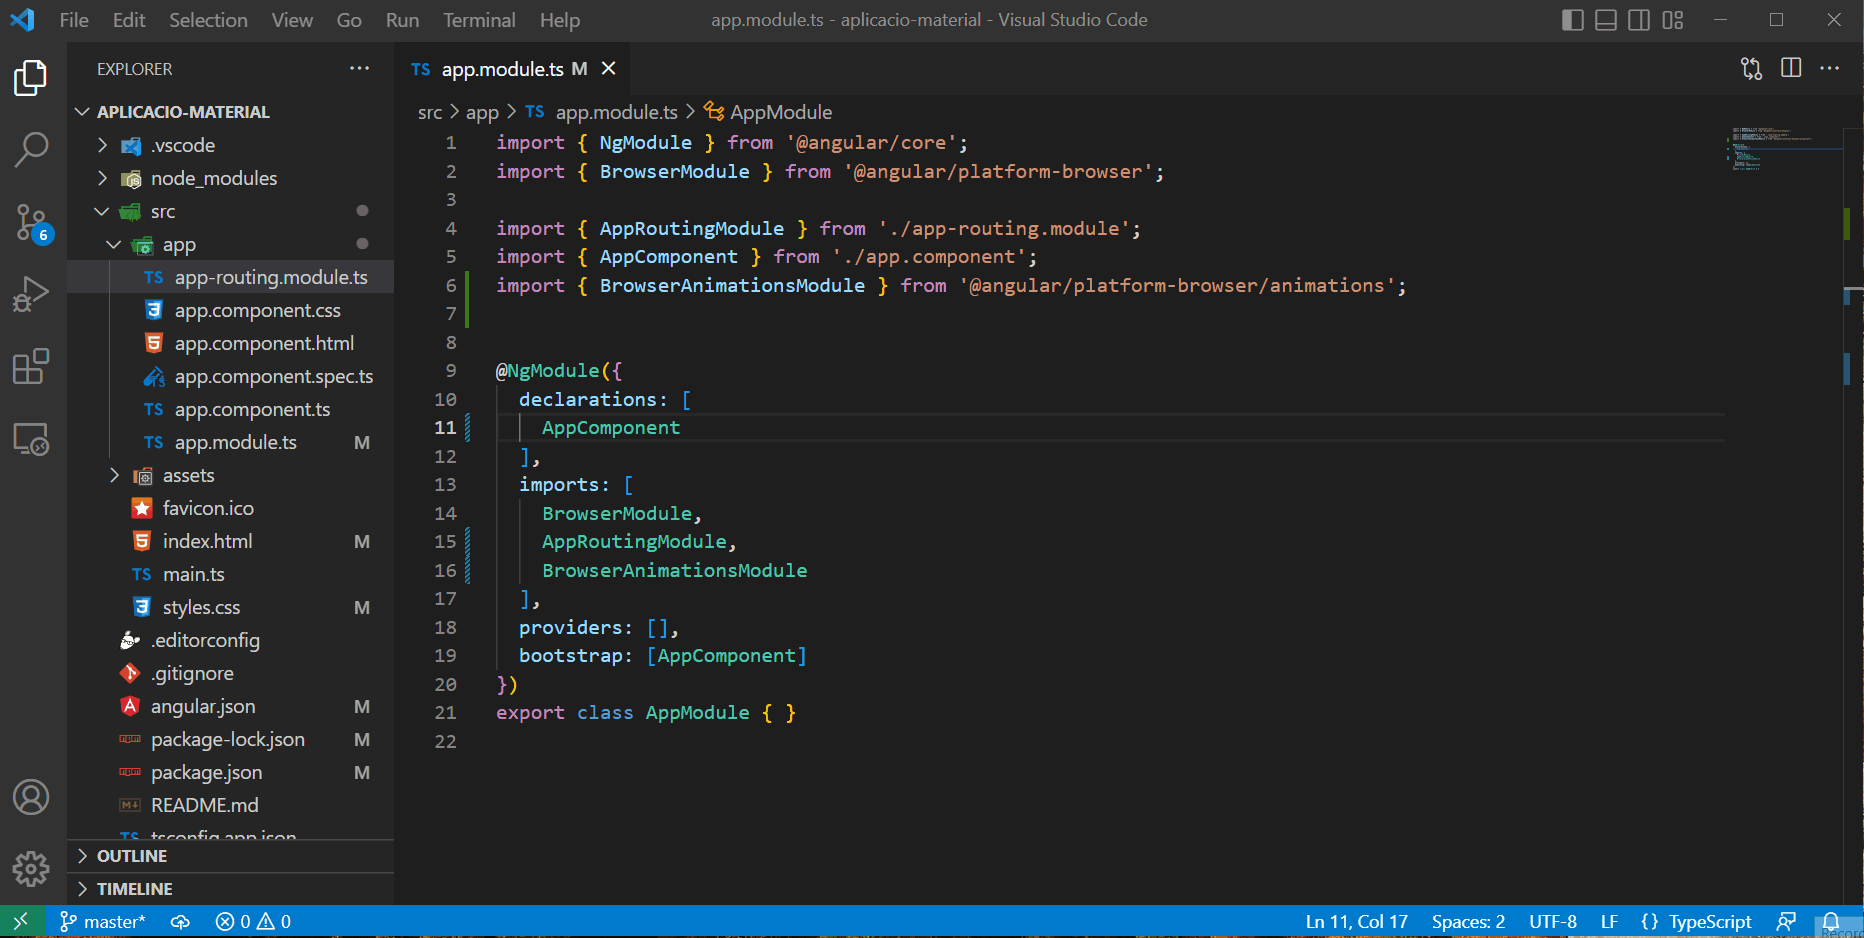
Task: Open the Terminal menu
Action: click(x=479, y=20)
